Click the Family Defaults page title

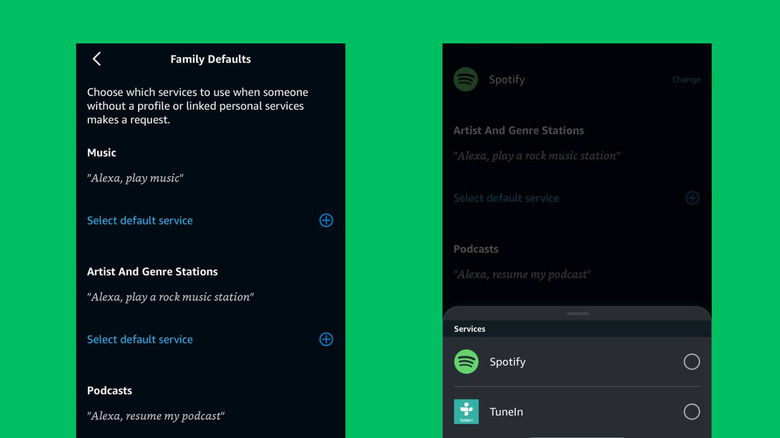pyautogui.click(x=210, y=59)
